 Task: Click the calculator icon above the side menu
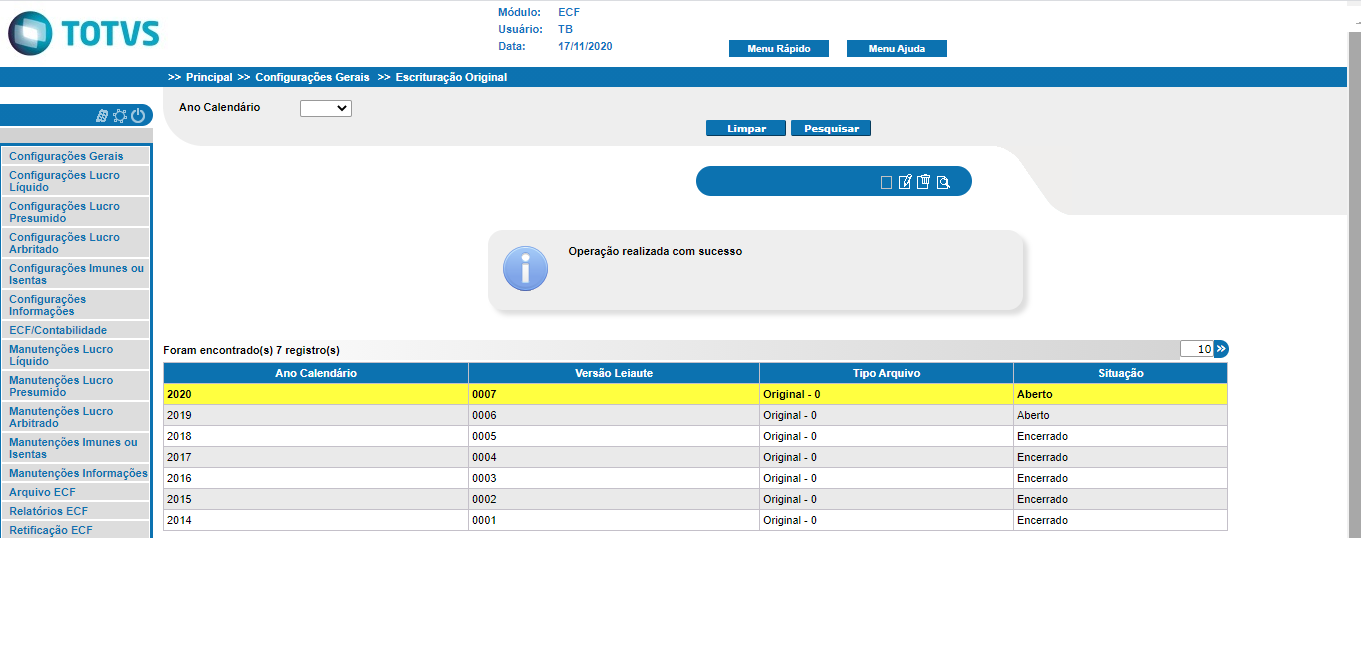pos(102,116)
